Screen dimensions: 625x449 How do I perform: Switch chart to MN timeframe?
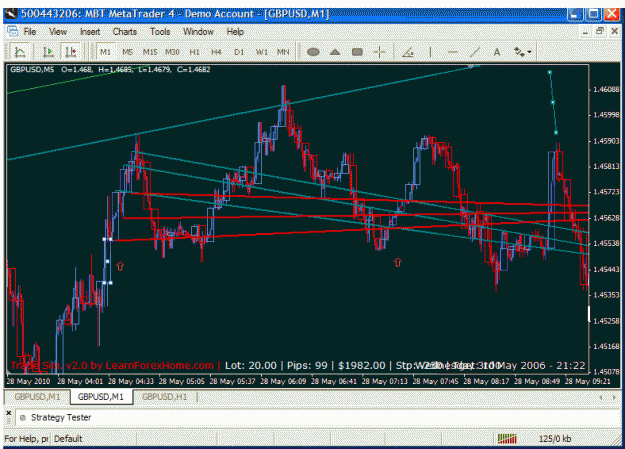tap(283, 52)
